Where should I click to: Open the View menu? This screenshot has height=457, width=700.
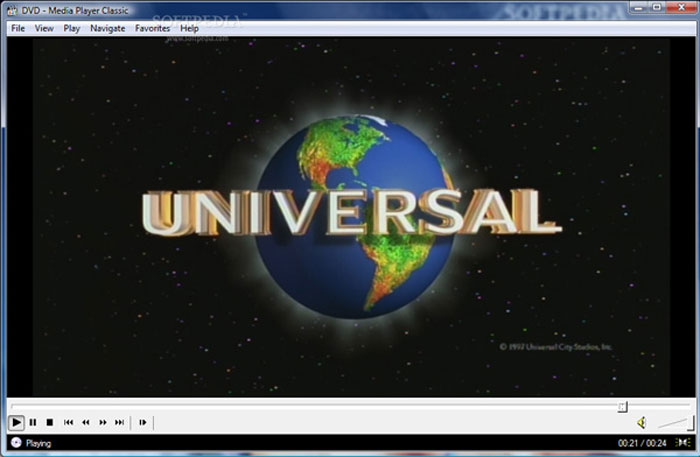click(44, 28)
